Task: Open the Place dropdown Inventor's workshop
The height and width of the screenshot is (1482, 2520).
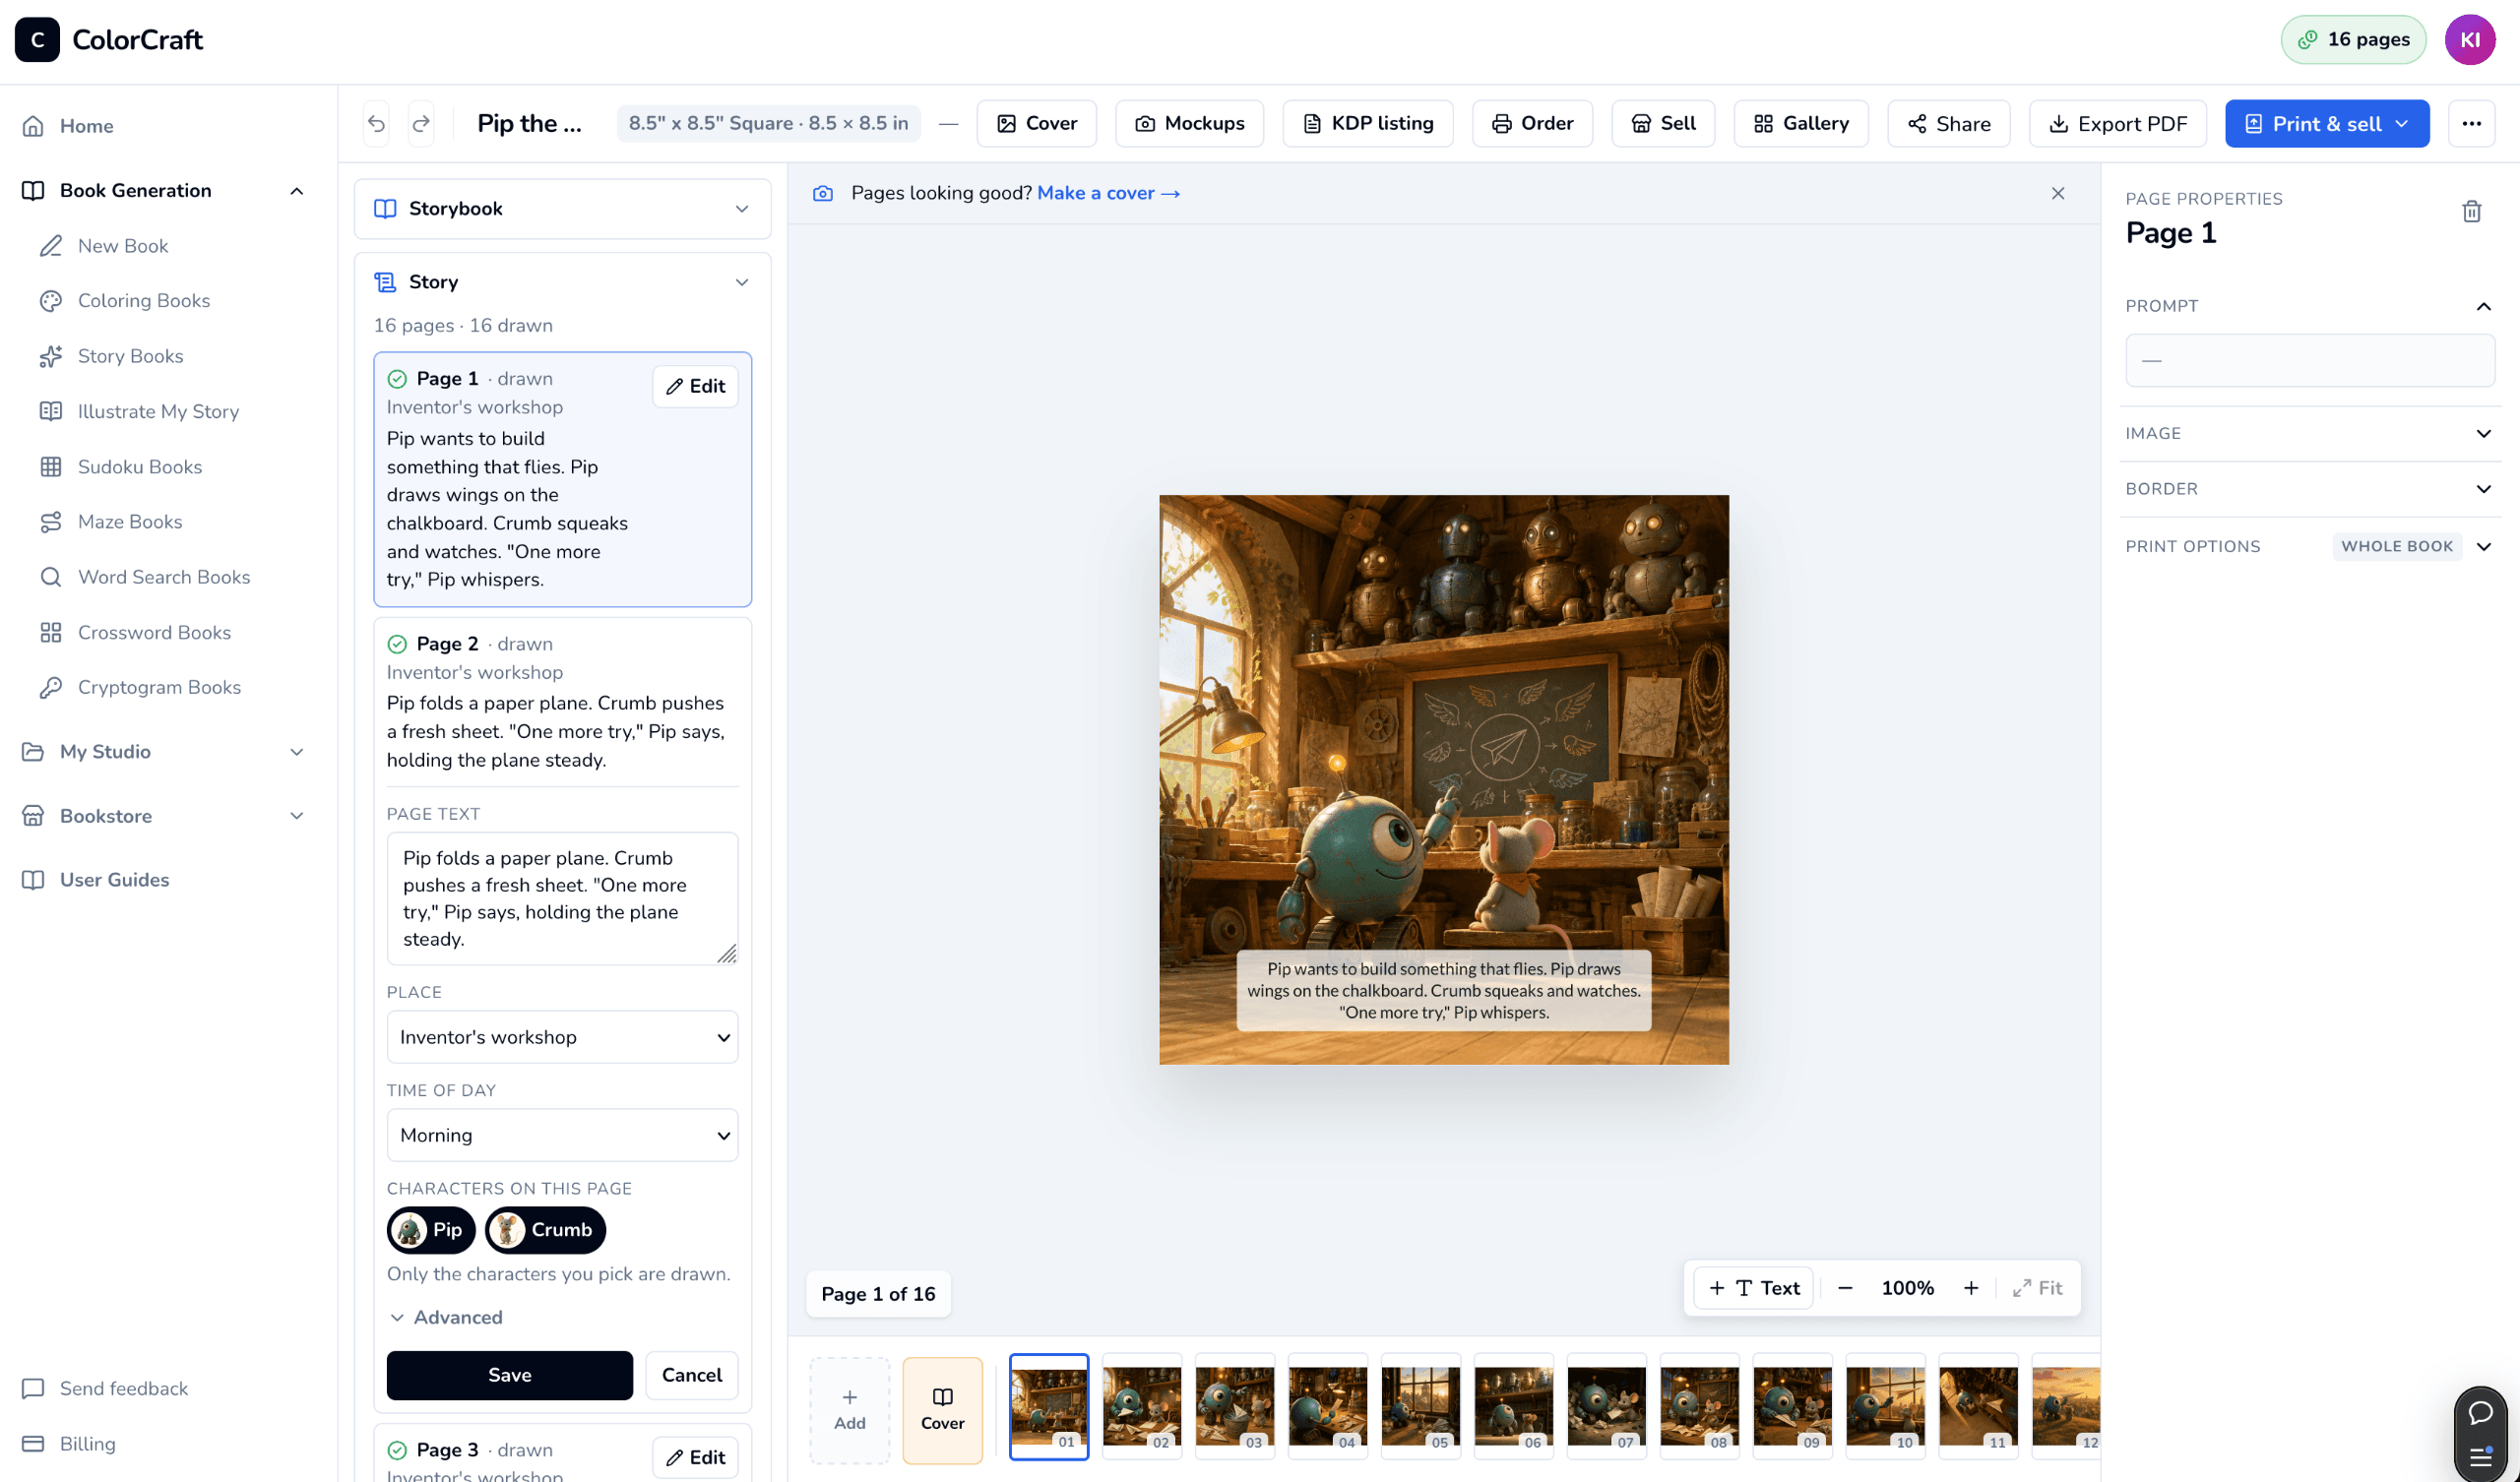Action: point(562,1036)
